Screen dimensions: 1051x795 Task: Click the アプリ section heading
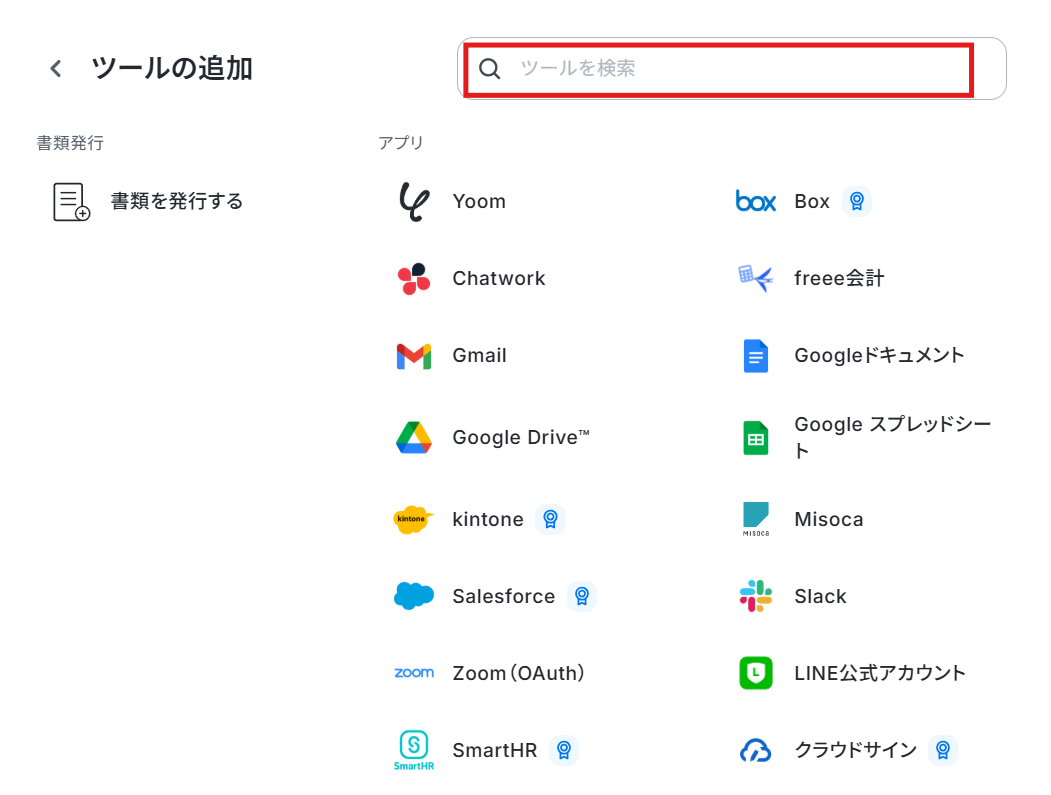(x=401, y=143)
